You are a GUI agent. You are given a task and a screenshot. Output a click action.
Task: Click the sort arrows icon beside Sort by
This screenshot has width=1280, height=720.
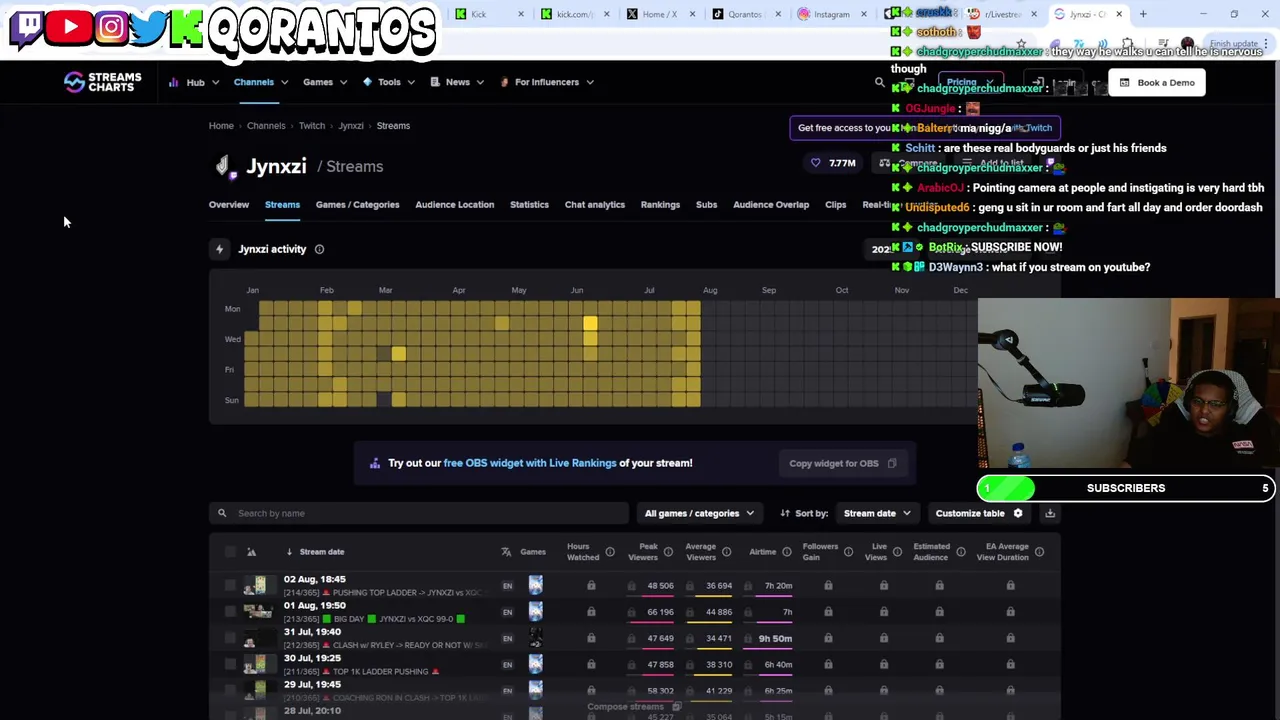(x=784, y=513)
